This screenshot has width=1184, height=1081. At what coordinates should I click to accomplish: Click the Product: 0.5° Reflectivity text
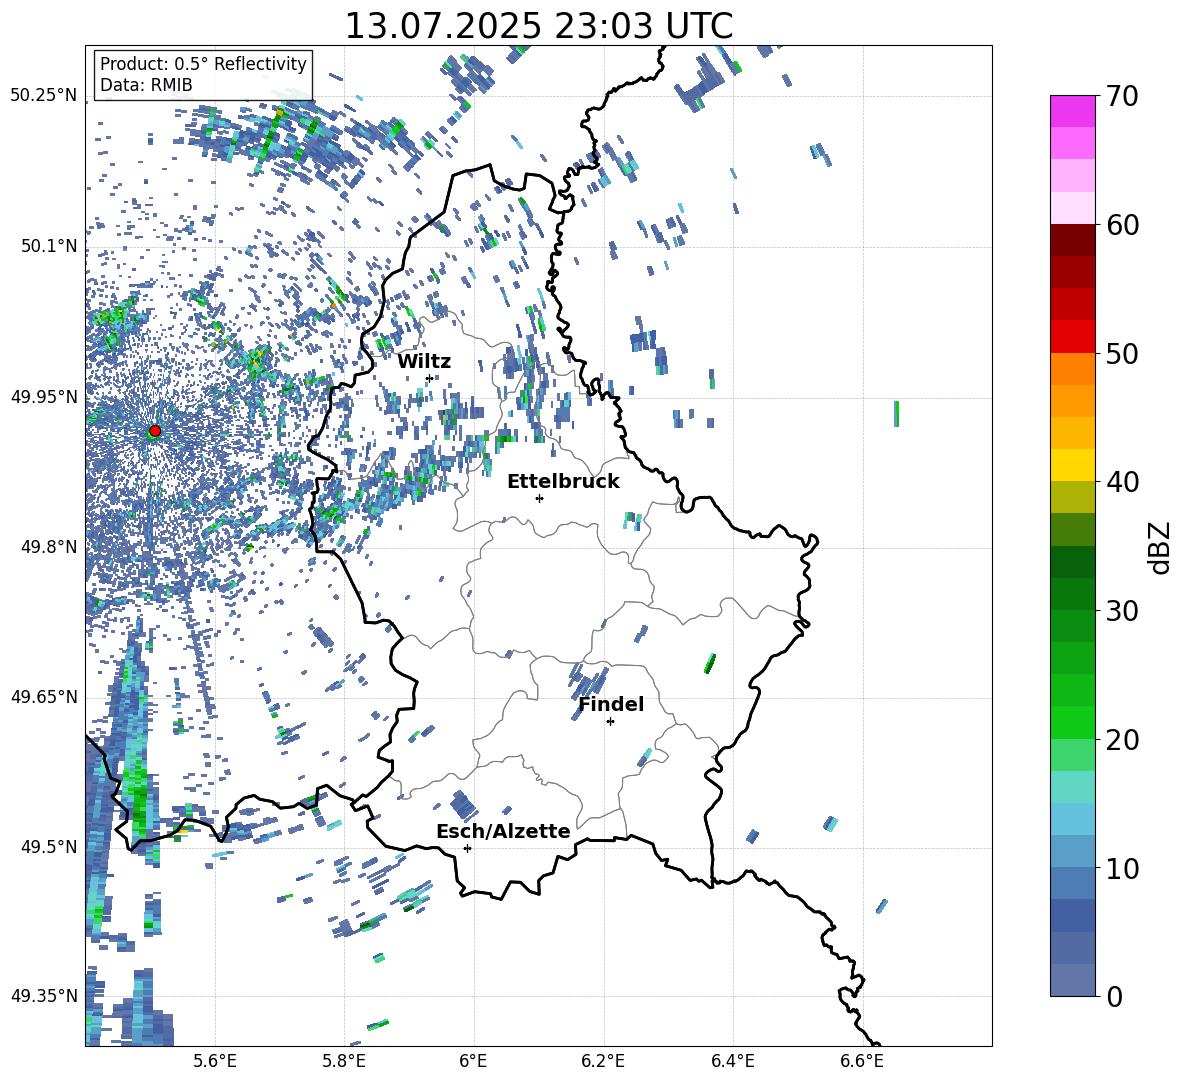point(203,63)
